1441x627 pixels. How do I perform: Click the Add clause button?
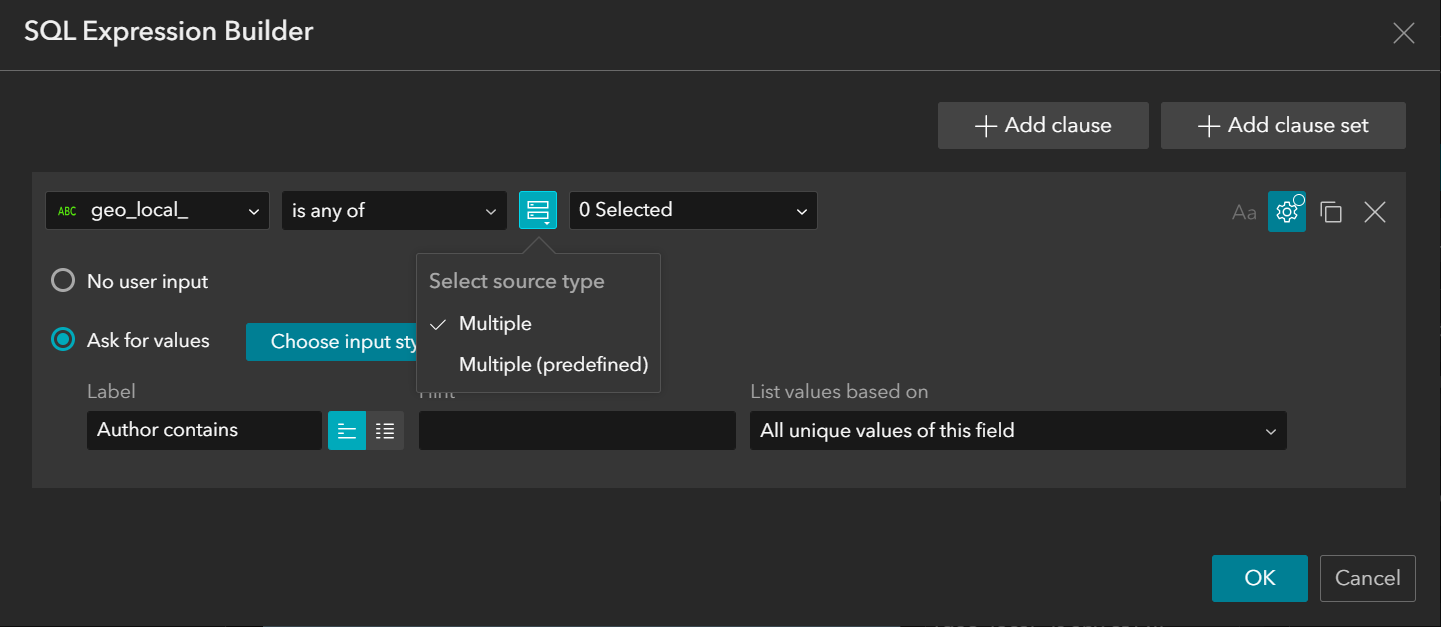point(1043,126)
